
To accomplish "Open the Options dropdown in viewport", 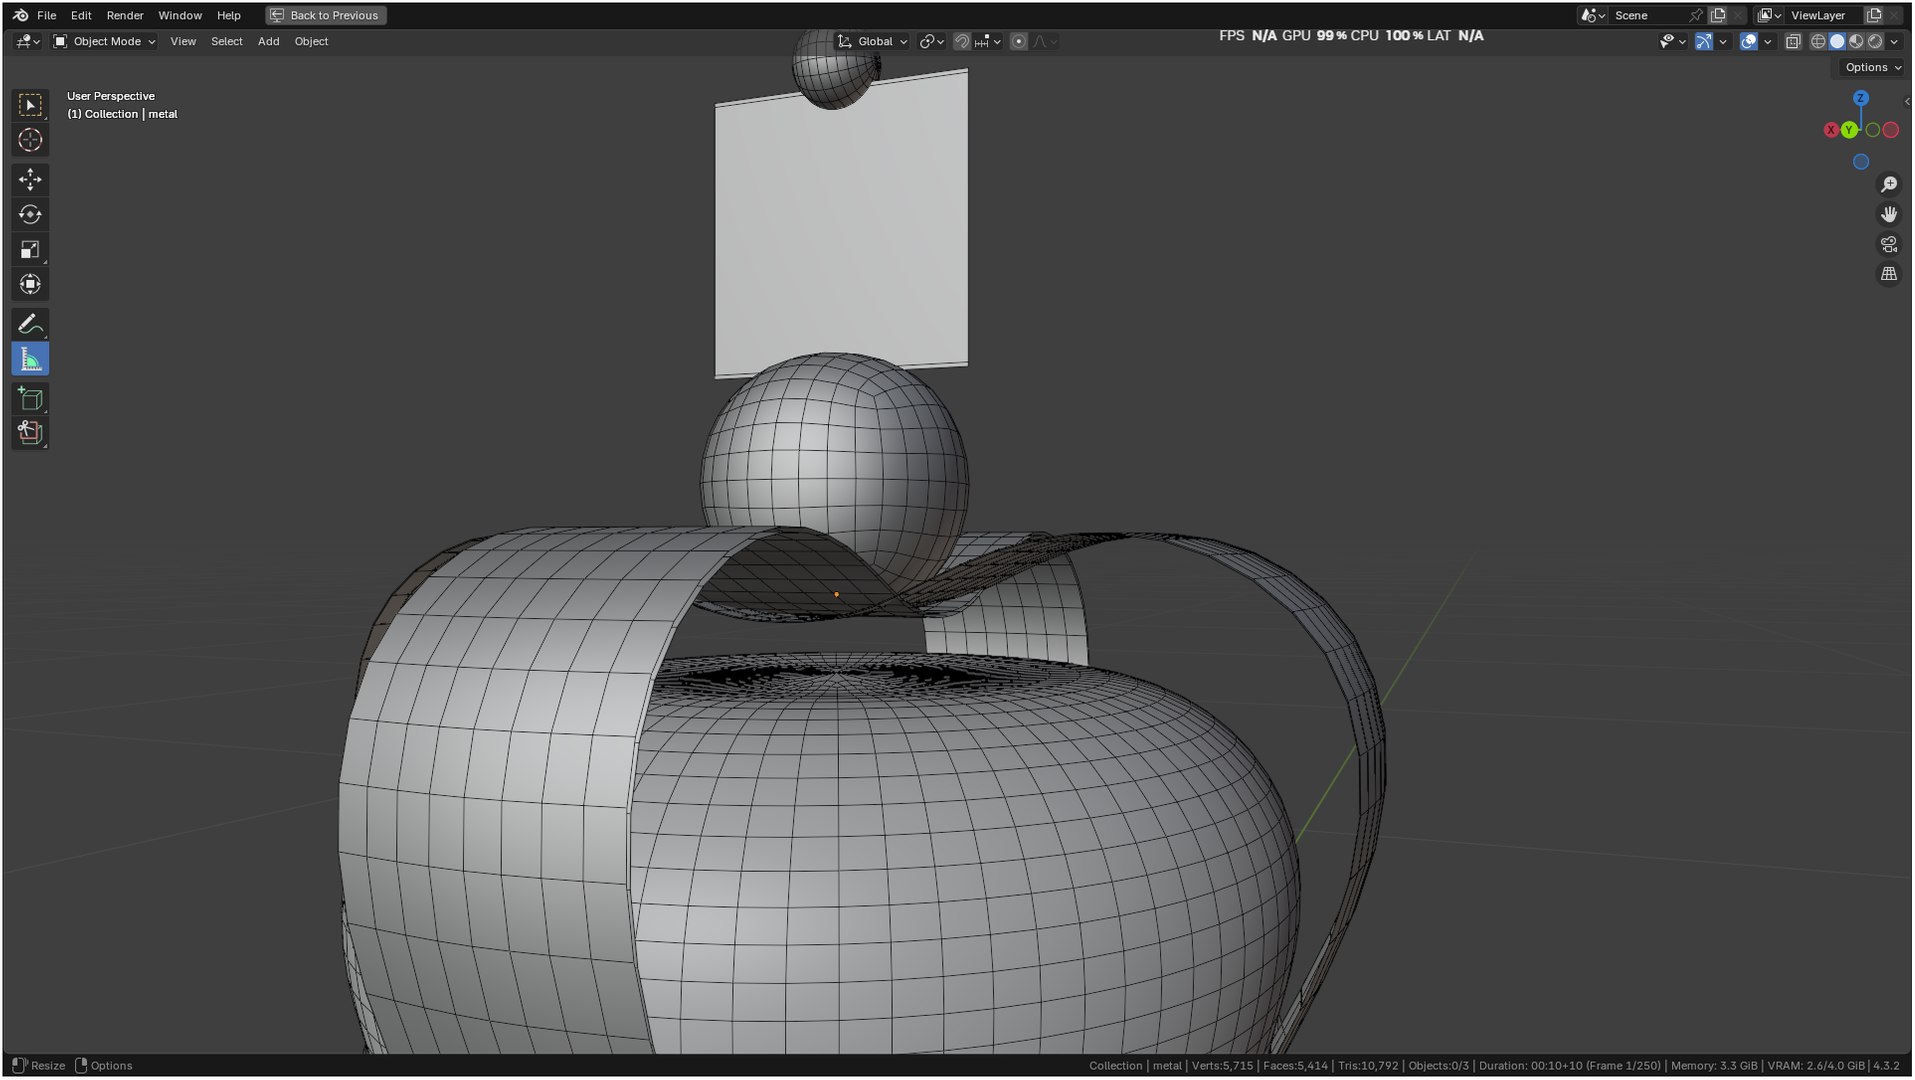I will [1873, 67].
